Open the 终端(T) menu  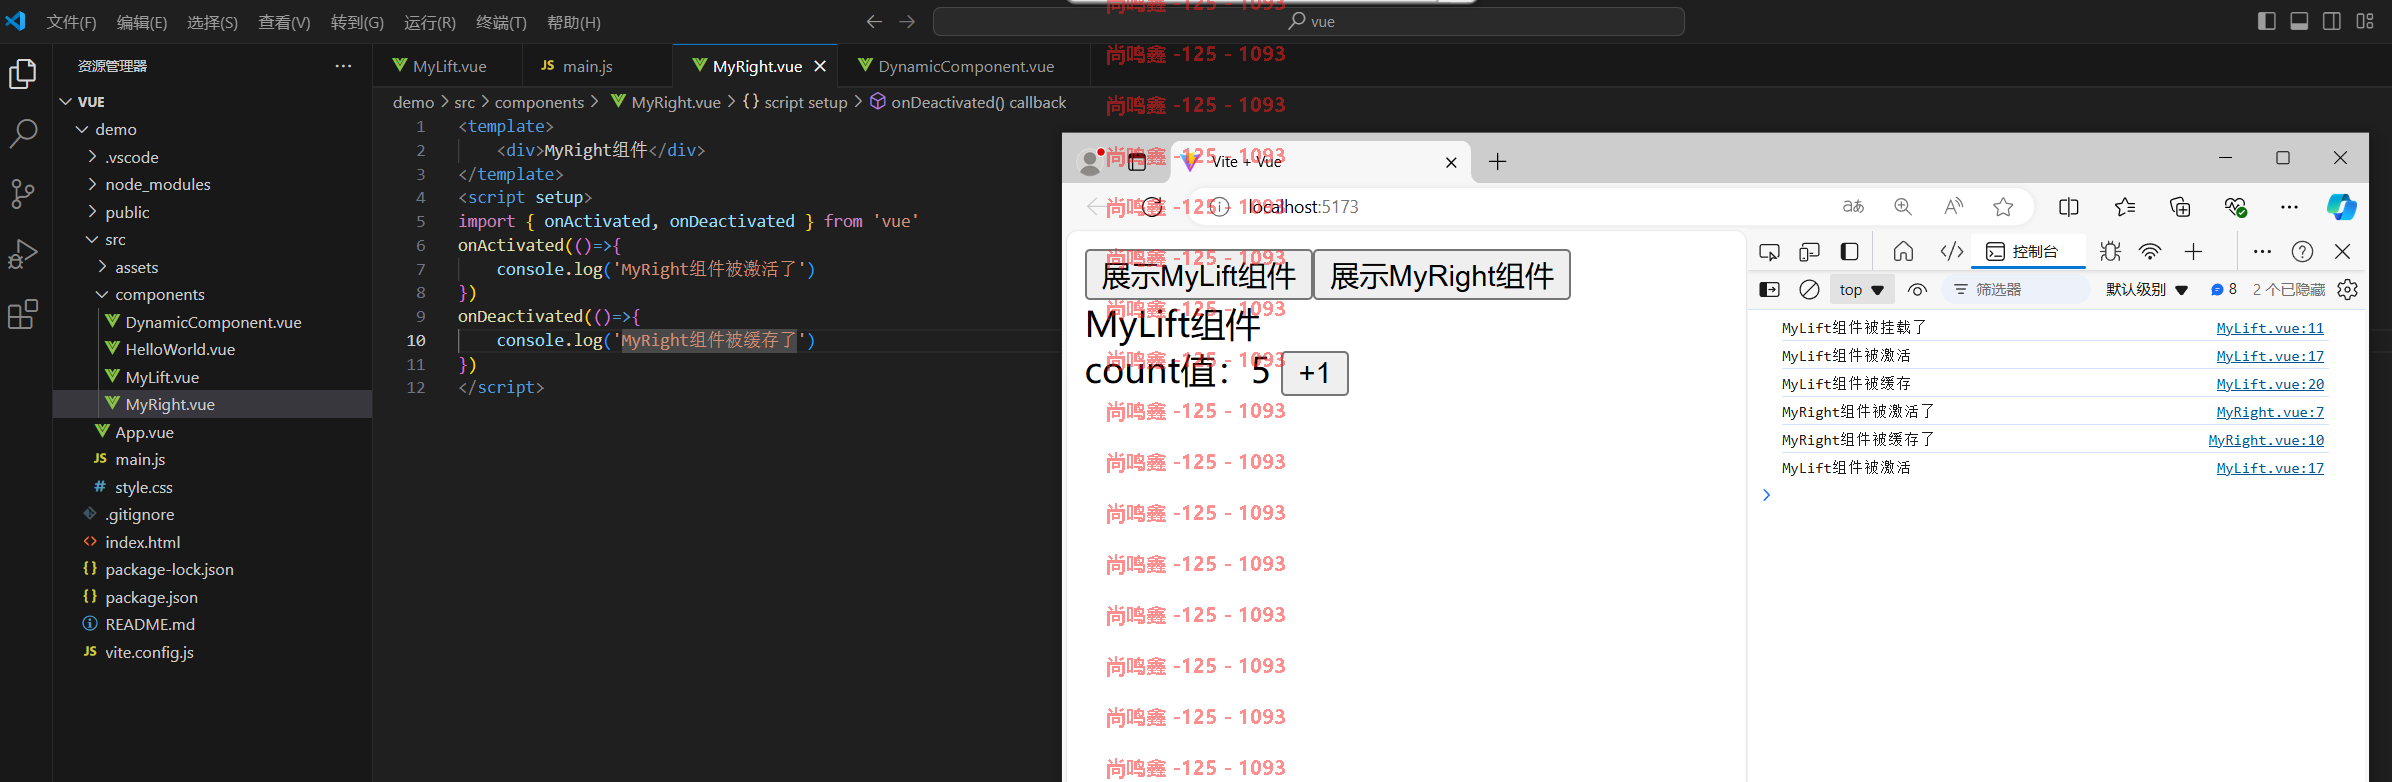501,22
